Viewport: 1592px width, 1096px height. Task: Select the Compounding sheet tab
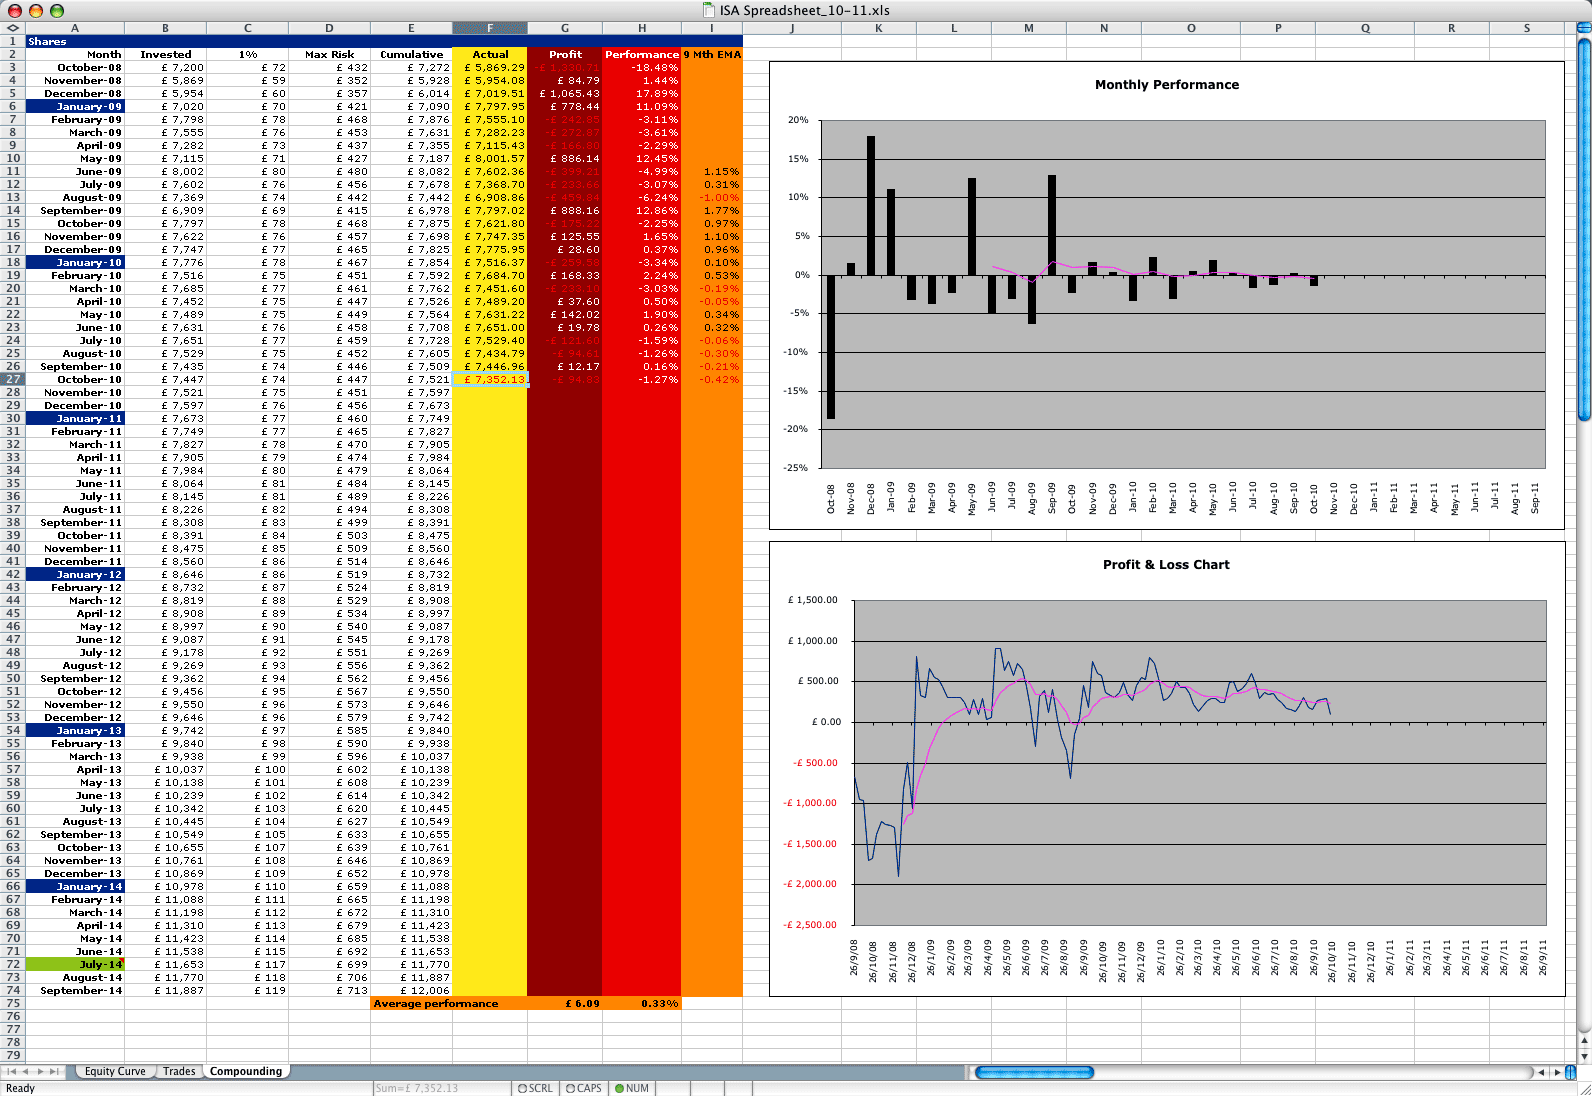point(246,1071)
